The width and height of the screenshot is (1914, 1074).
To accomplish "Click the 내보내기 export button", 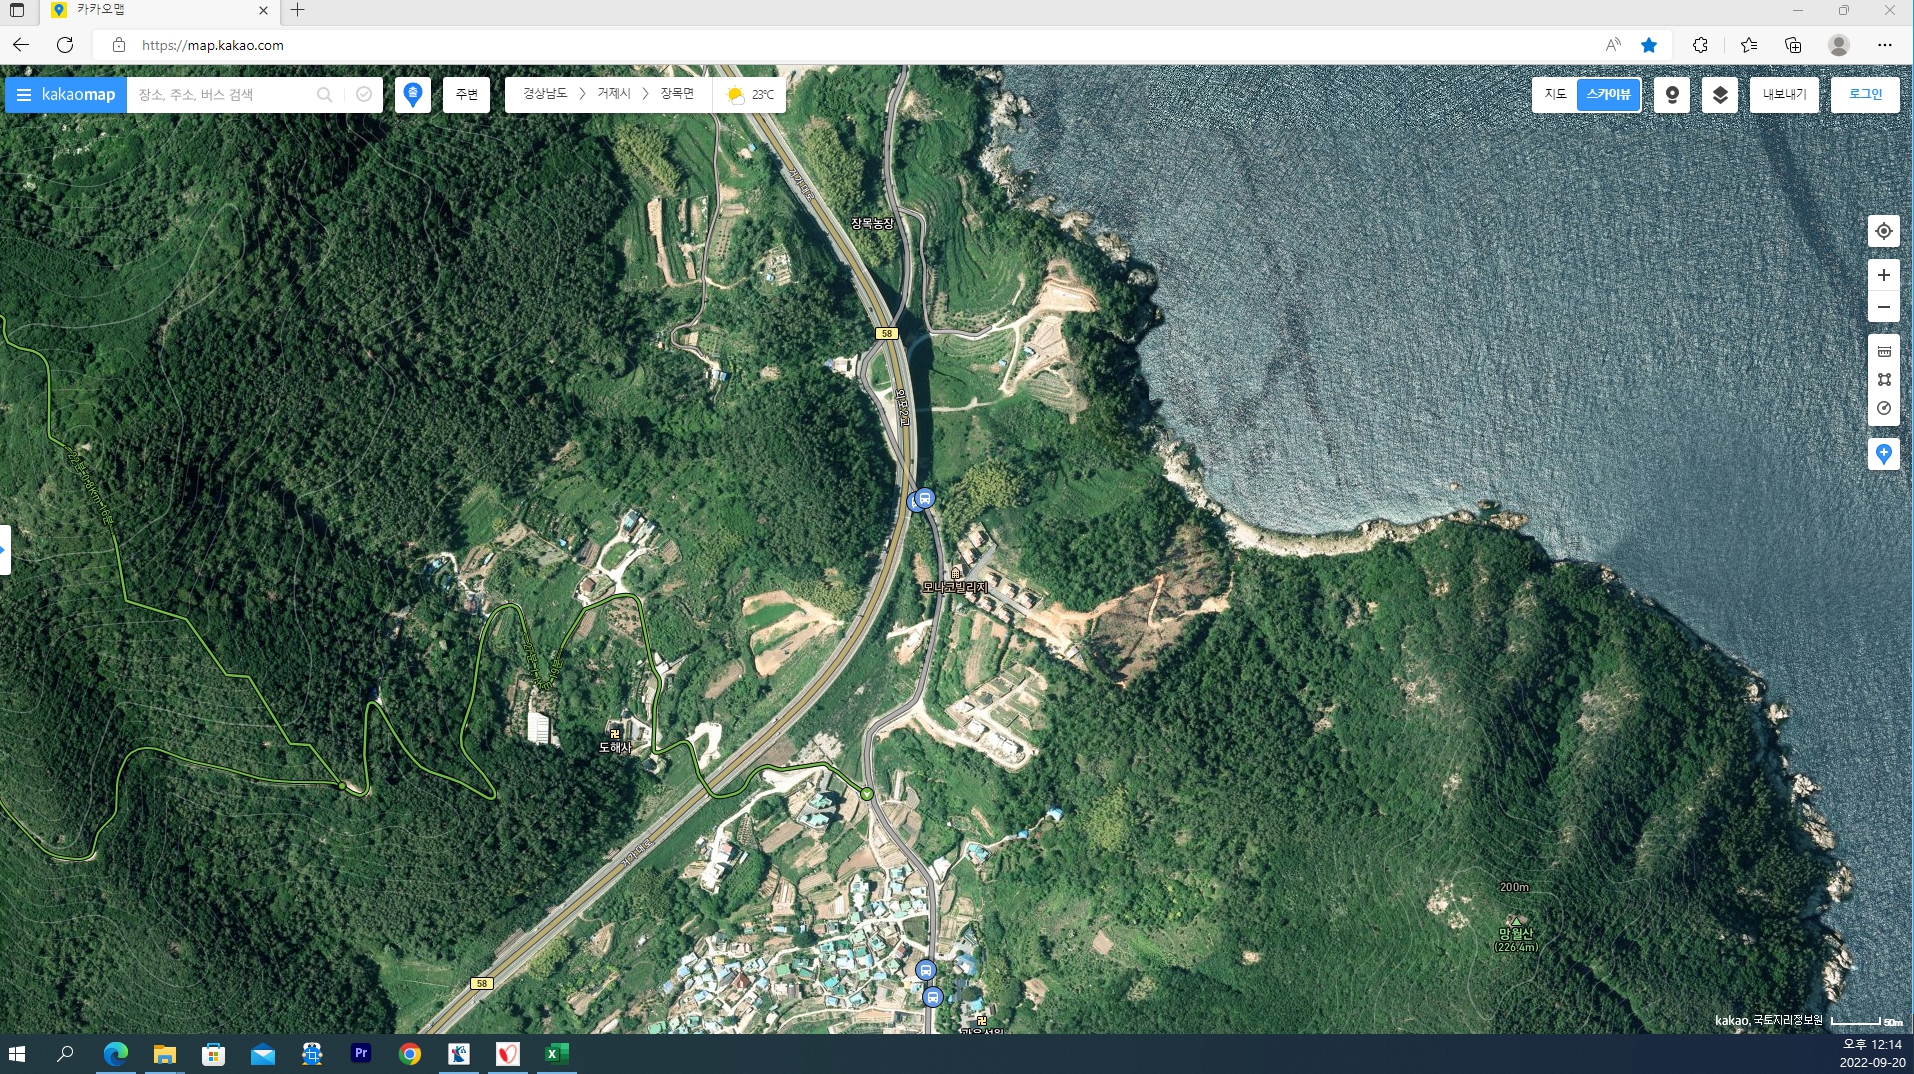I will click(1783, 95).
